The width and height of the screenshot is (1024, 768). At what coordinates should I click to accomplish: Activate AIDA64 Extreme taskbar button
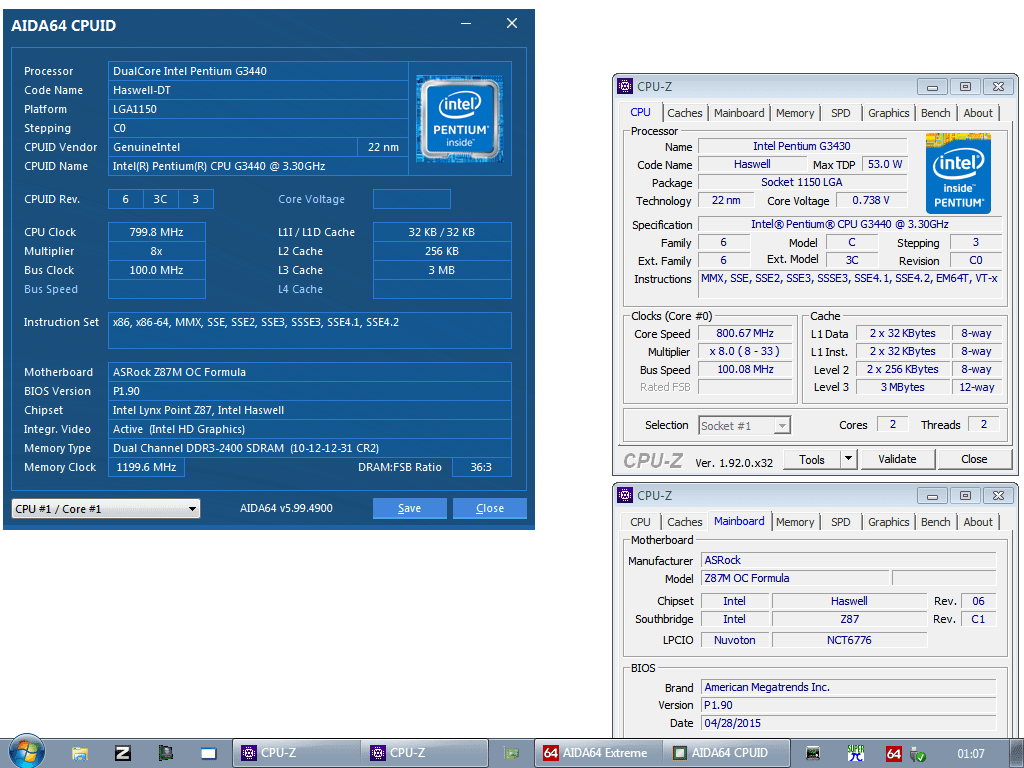click(x=598, y=753)
